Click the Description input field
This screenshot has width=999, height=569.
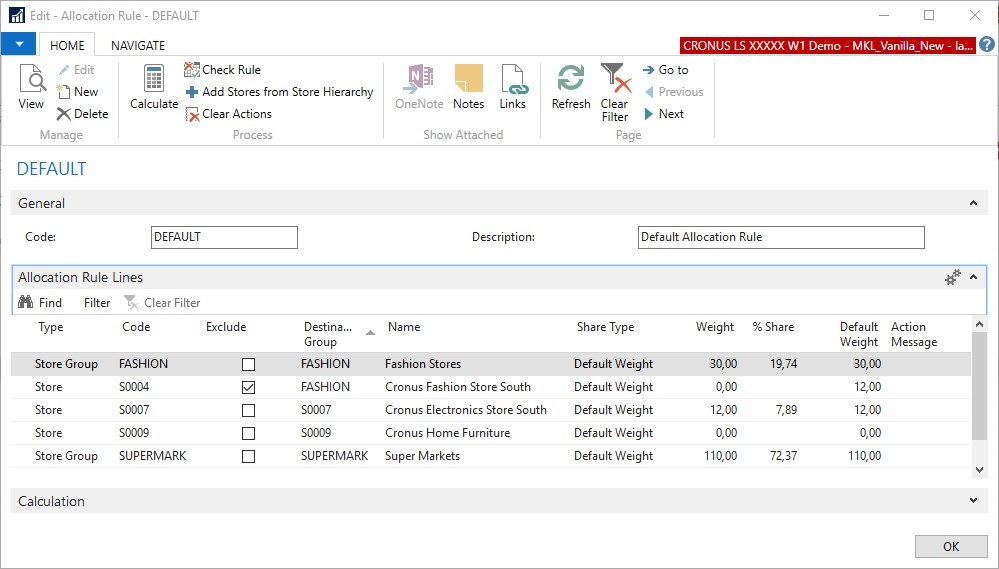click(780, 237)
